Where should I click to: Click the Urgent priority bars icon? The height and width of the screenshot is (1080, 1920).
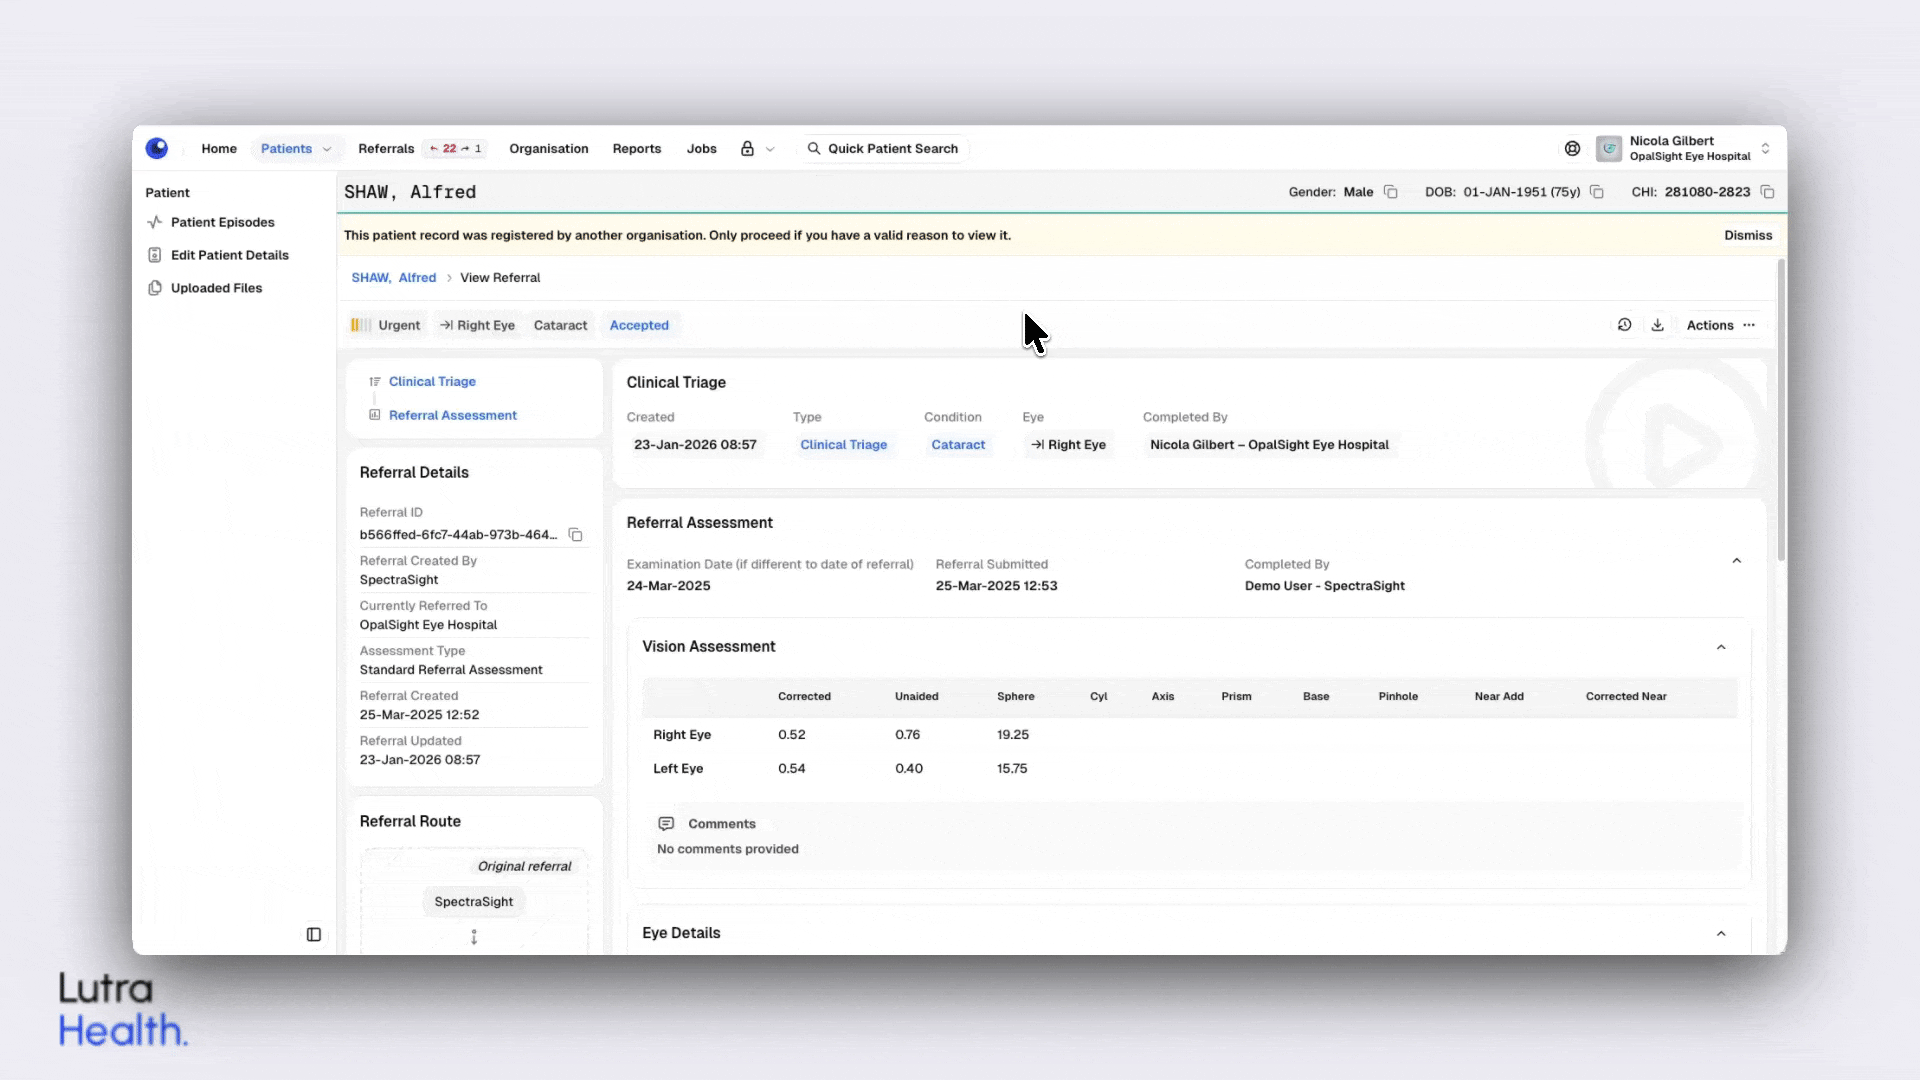click(x=361, y=325)
